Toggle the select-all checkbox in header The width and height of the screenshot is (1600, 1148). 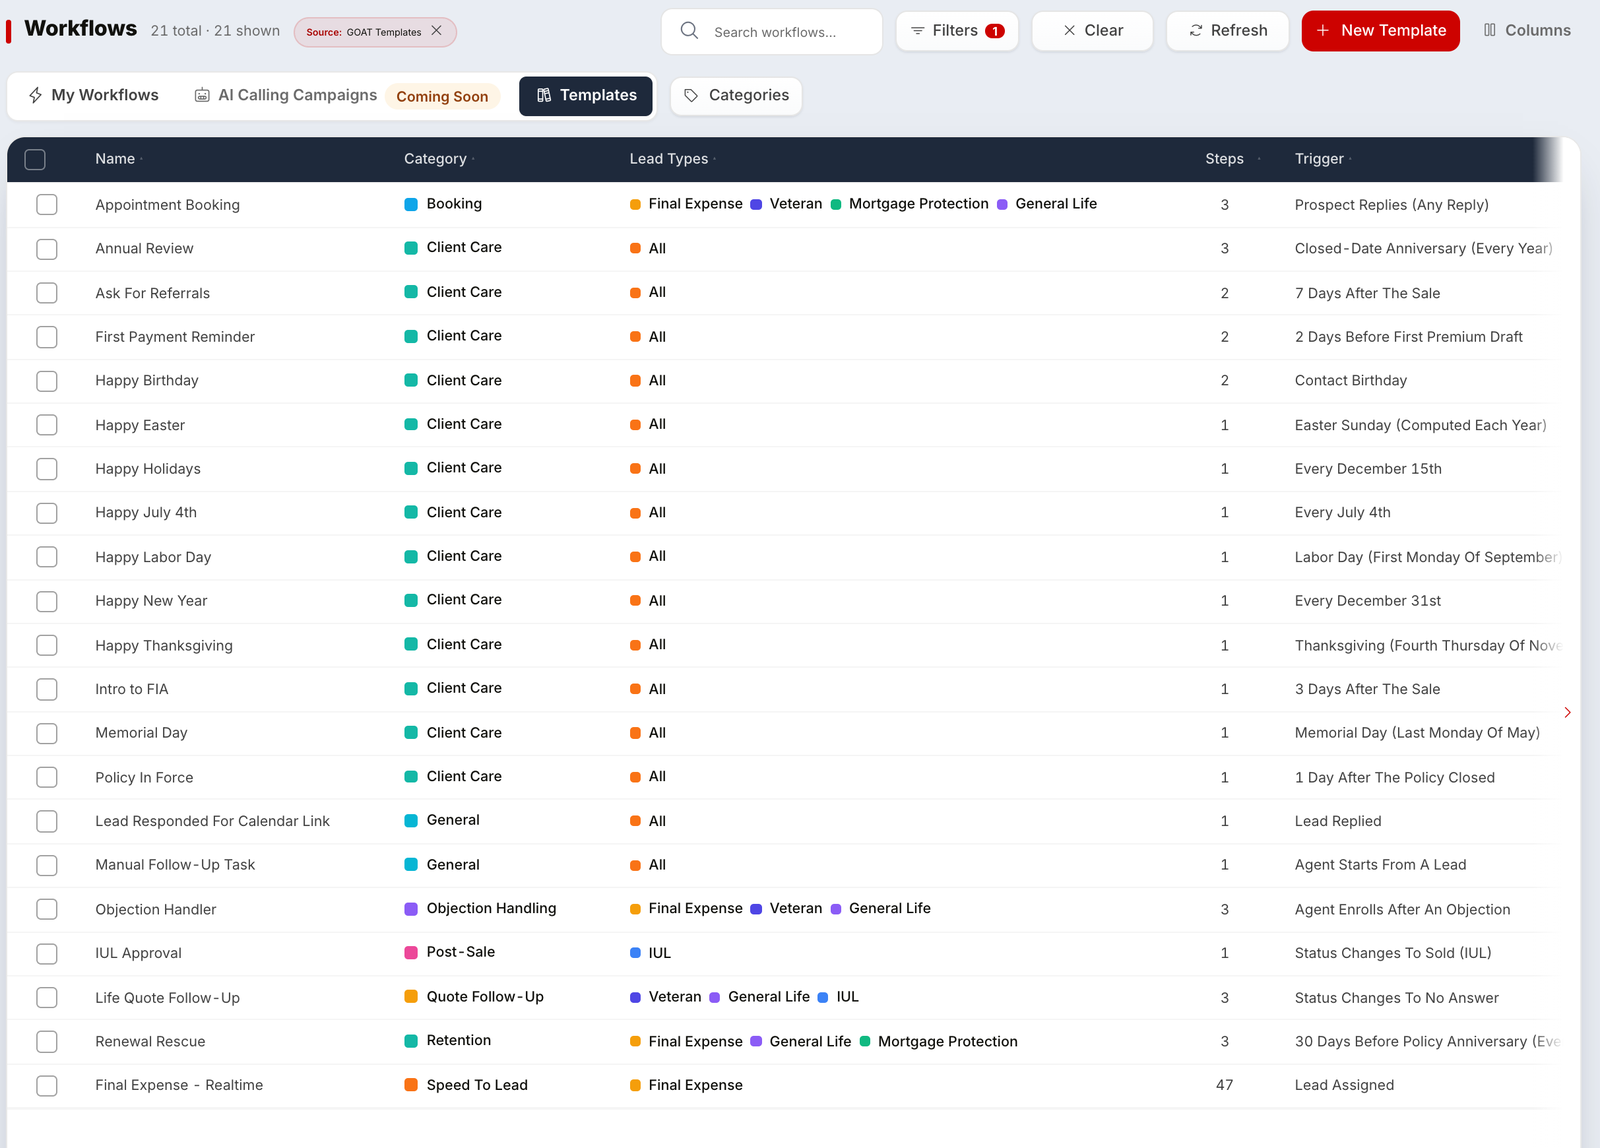[x=35, y=159]
